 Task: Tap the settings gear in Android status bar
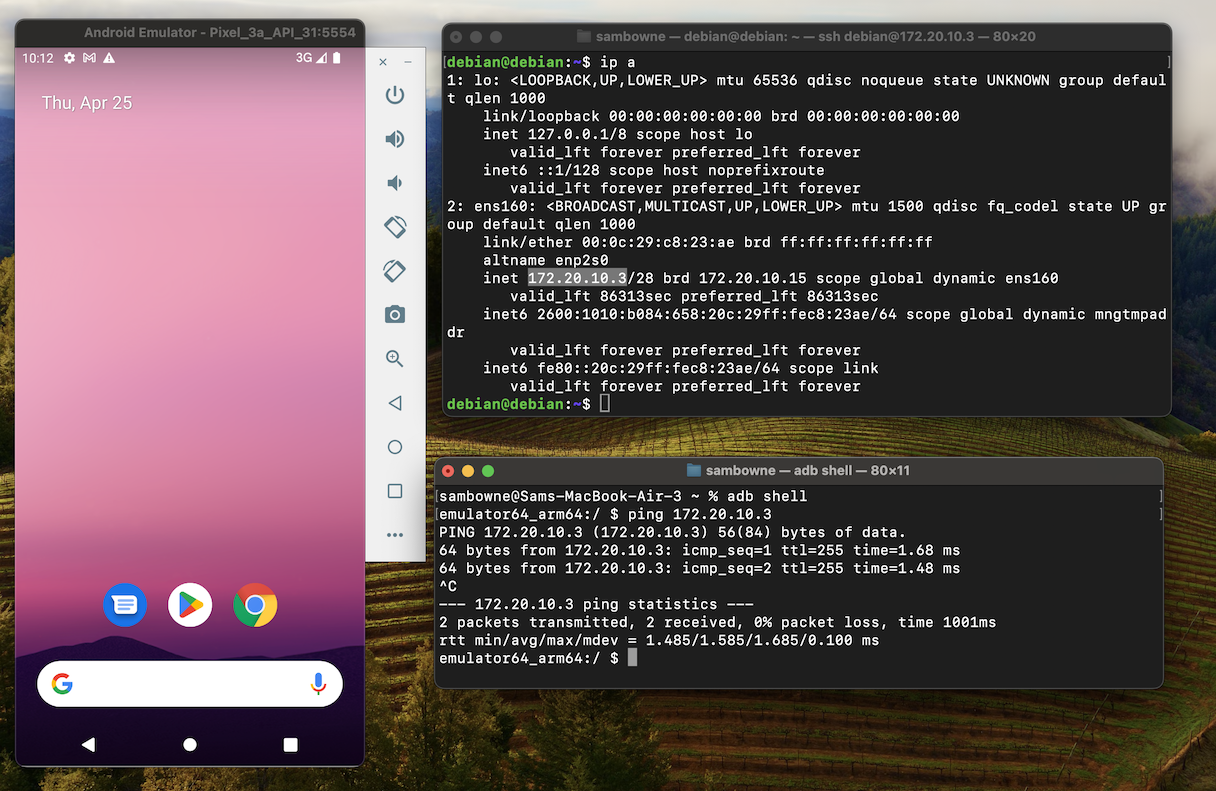pos(69,58)
